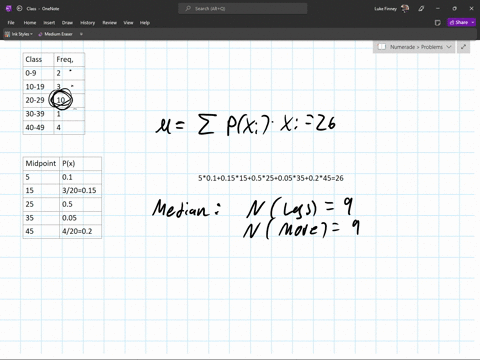Click the 'P(x)' header cell
The width and height of the screenshot is (480, 360).
pos(80,163)
